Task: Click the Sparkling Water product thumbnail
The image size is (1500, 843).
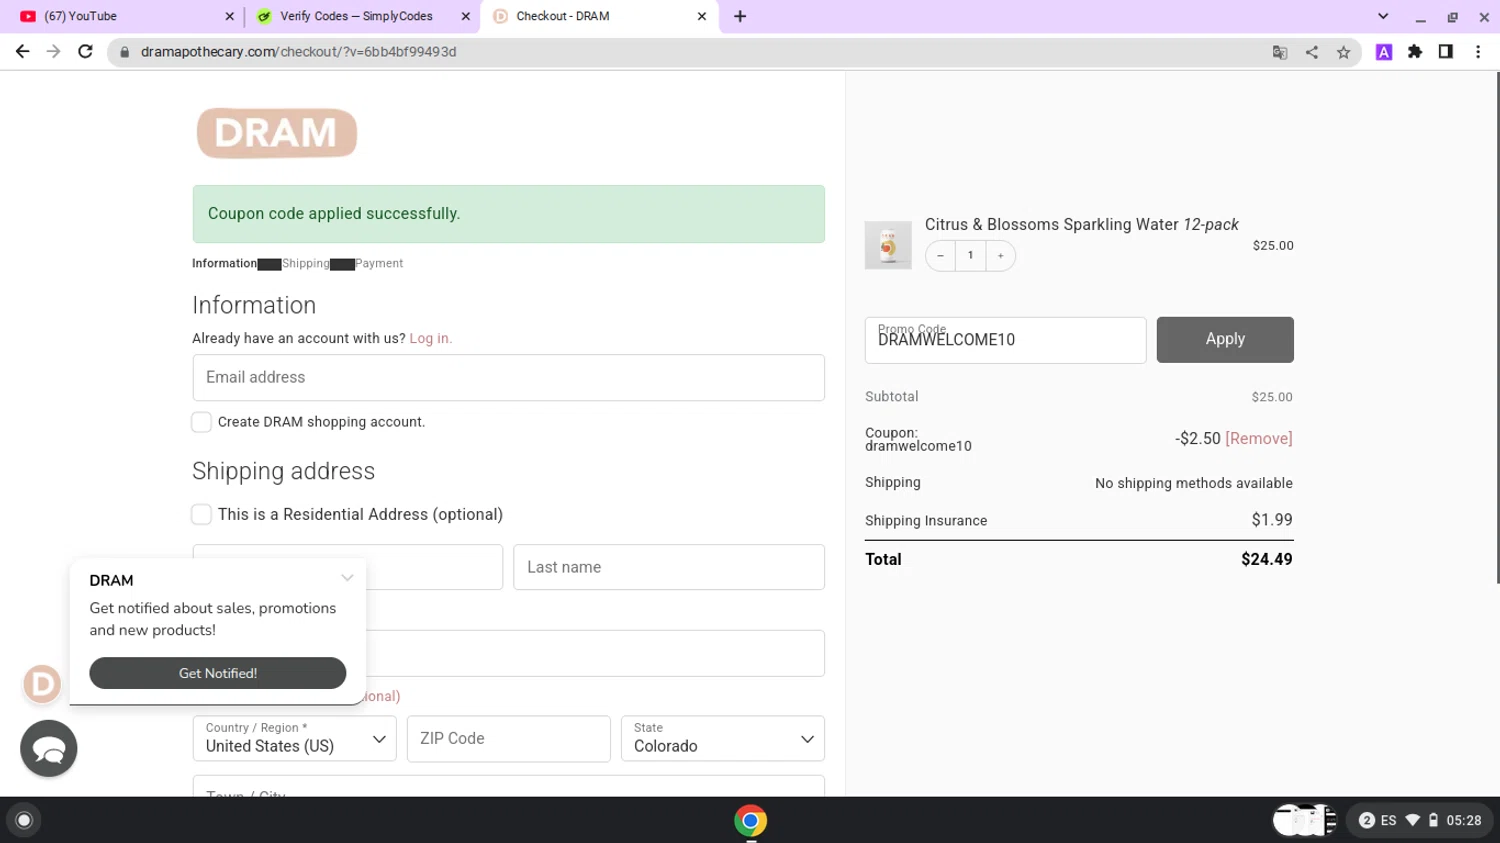Action: point(888,245)
